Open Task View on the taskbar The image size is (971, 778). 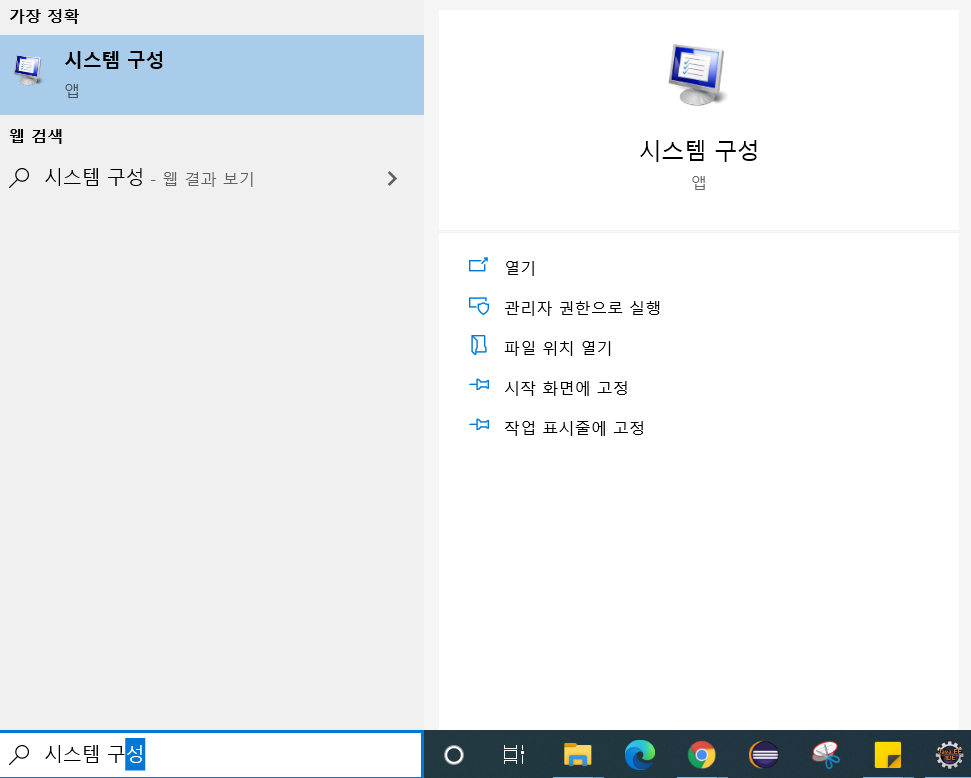tap(514, 756)
